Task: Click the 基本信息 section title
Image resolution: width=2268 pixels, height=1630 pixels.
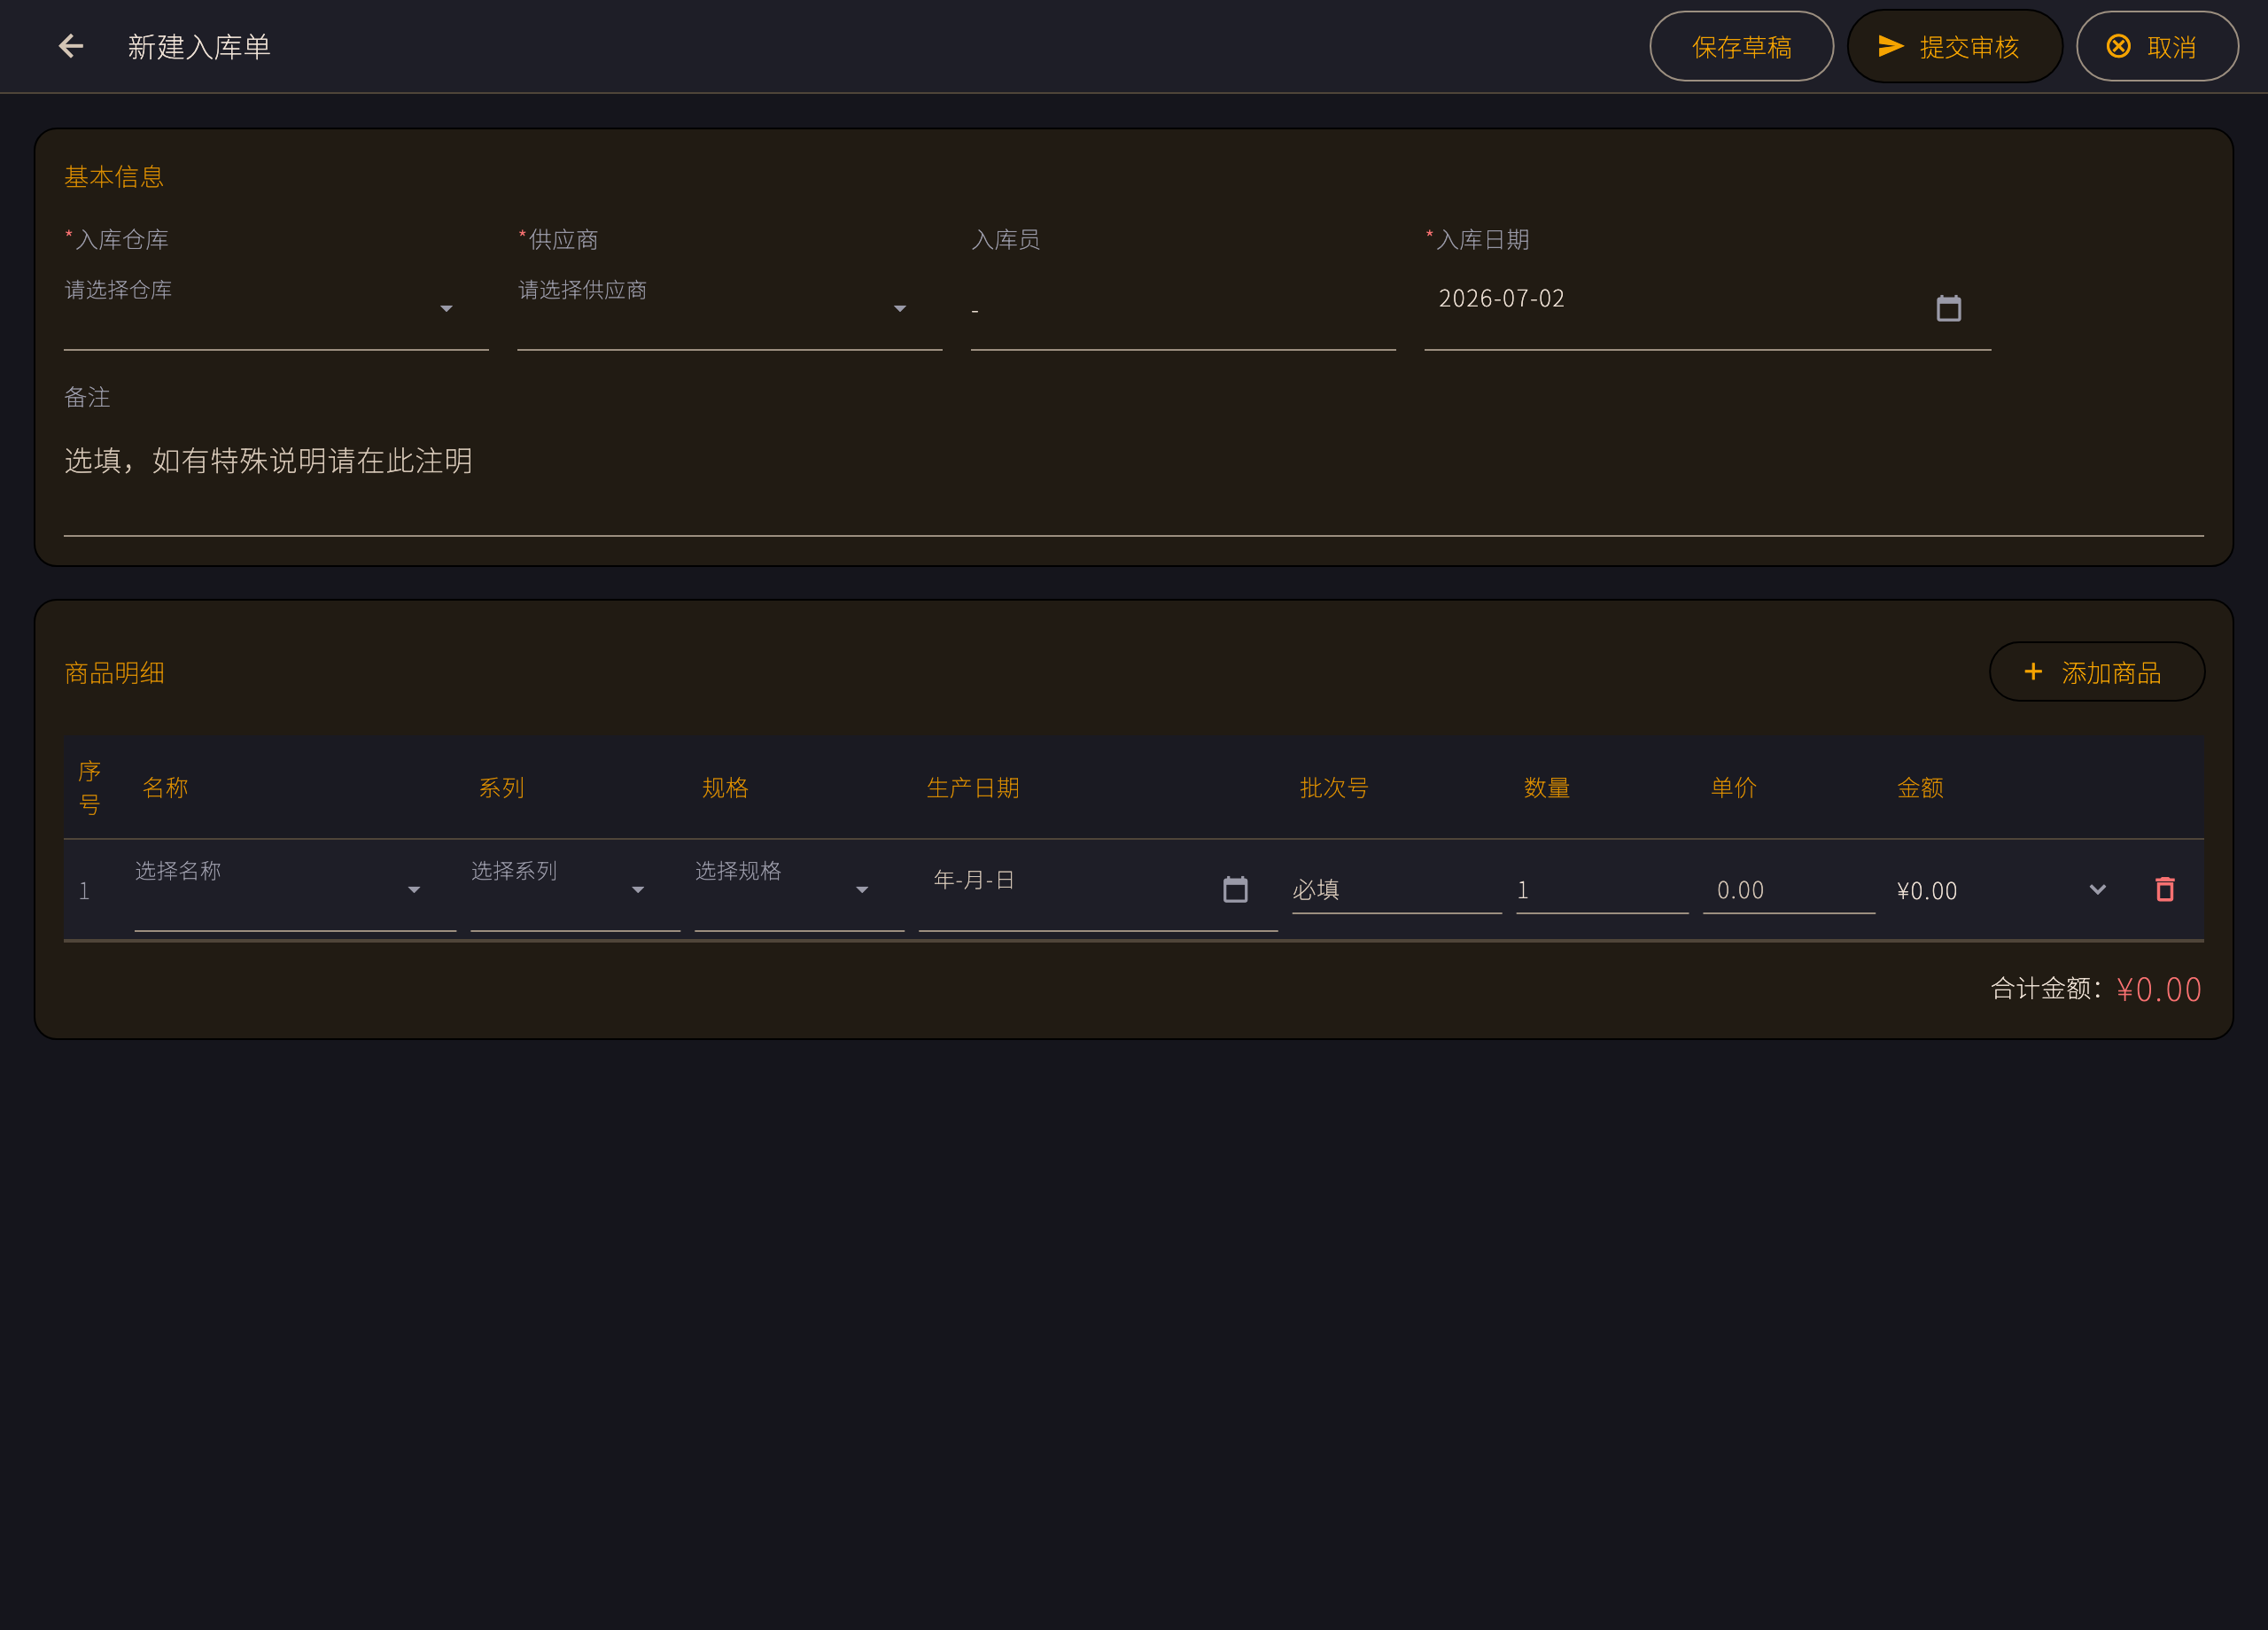Action: tap(114, 177)
